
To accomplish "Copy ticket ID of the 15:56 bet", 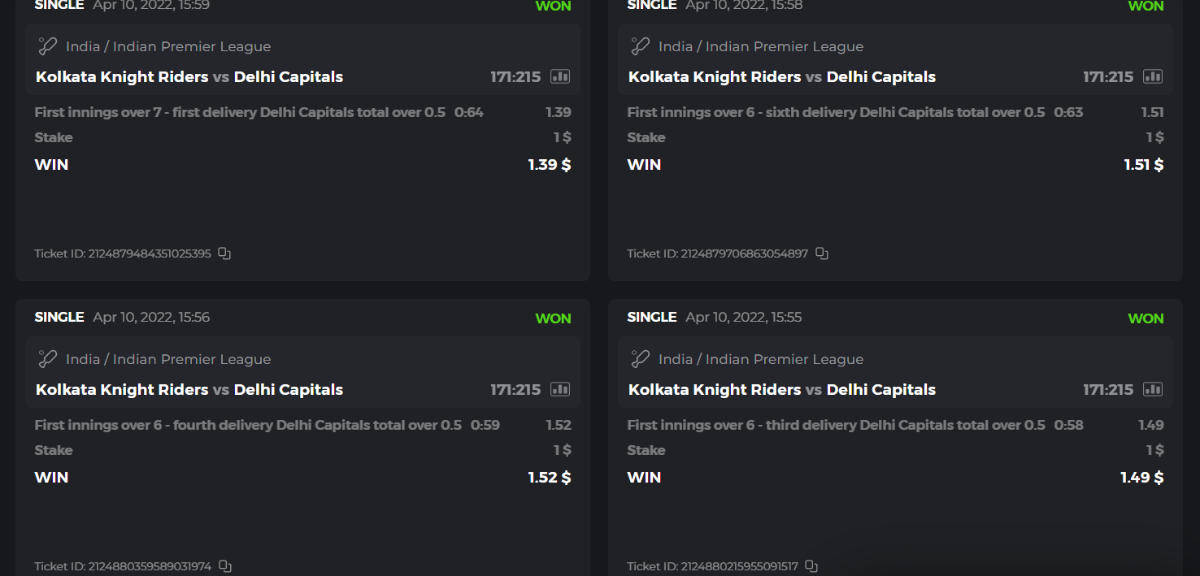I will (x=225, y=567).
